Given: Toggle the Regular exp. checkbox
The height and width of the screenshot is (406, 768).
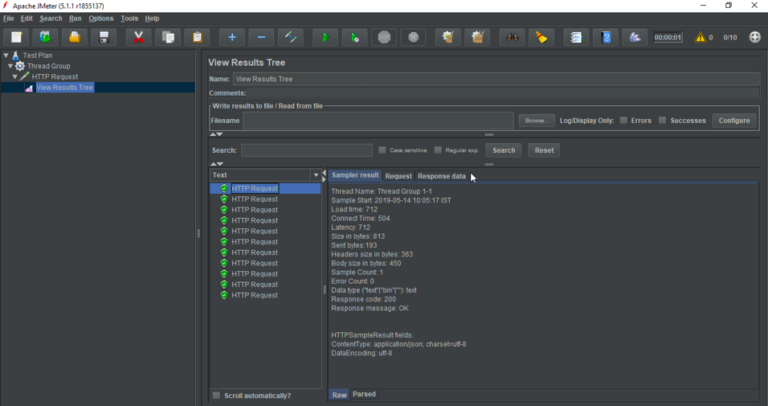Looking at the screenshot, I should click(x=438, y=150).
